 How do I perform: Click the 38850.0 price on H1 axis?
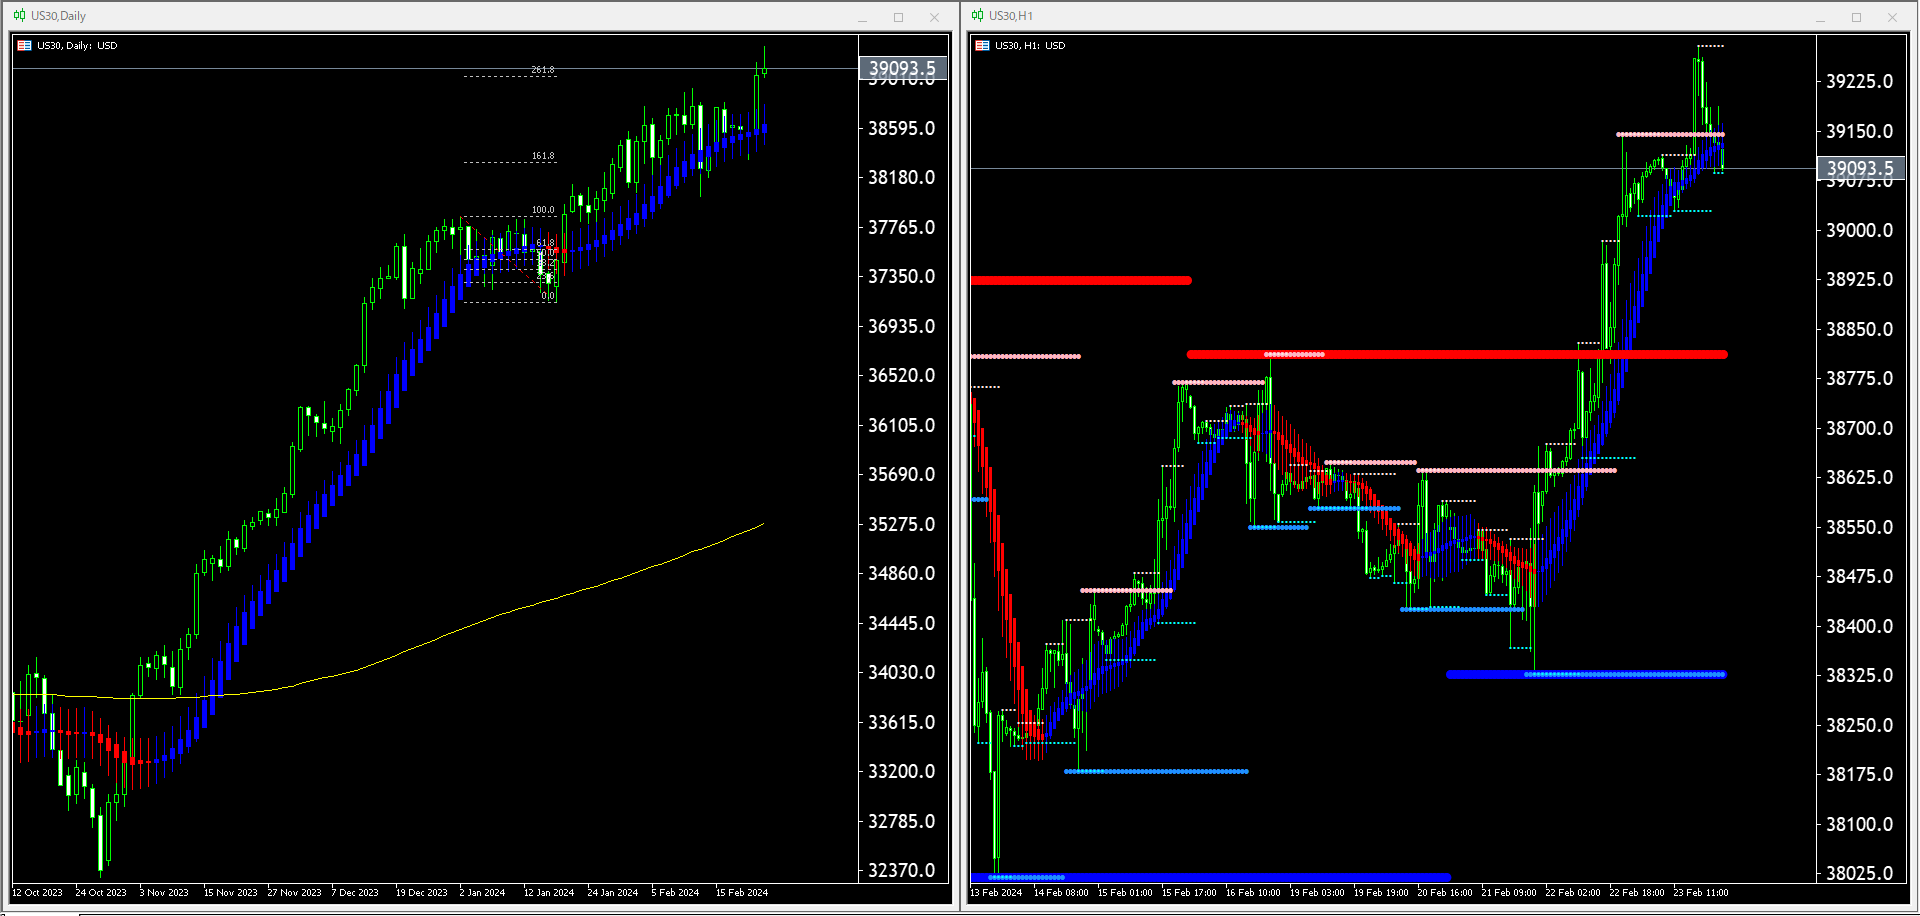[x=1860, y=329]
